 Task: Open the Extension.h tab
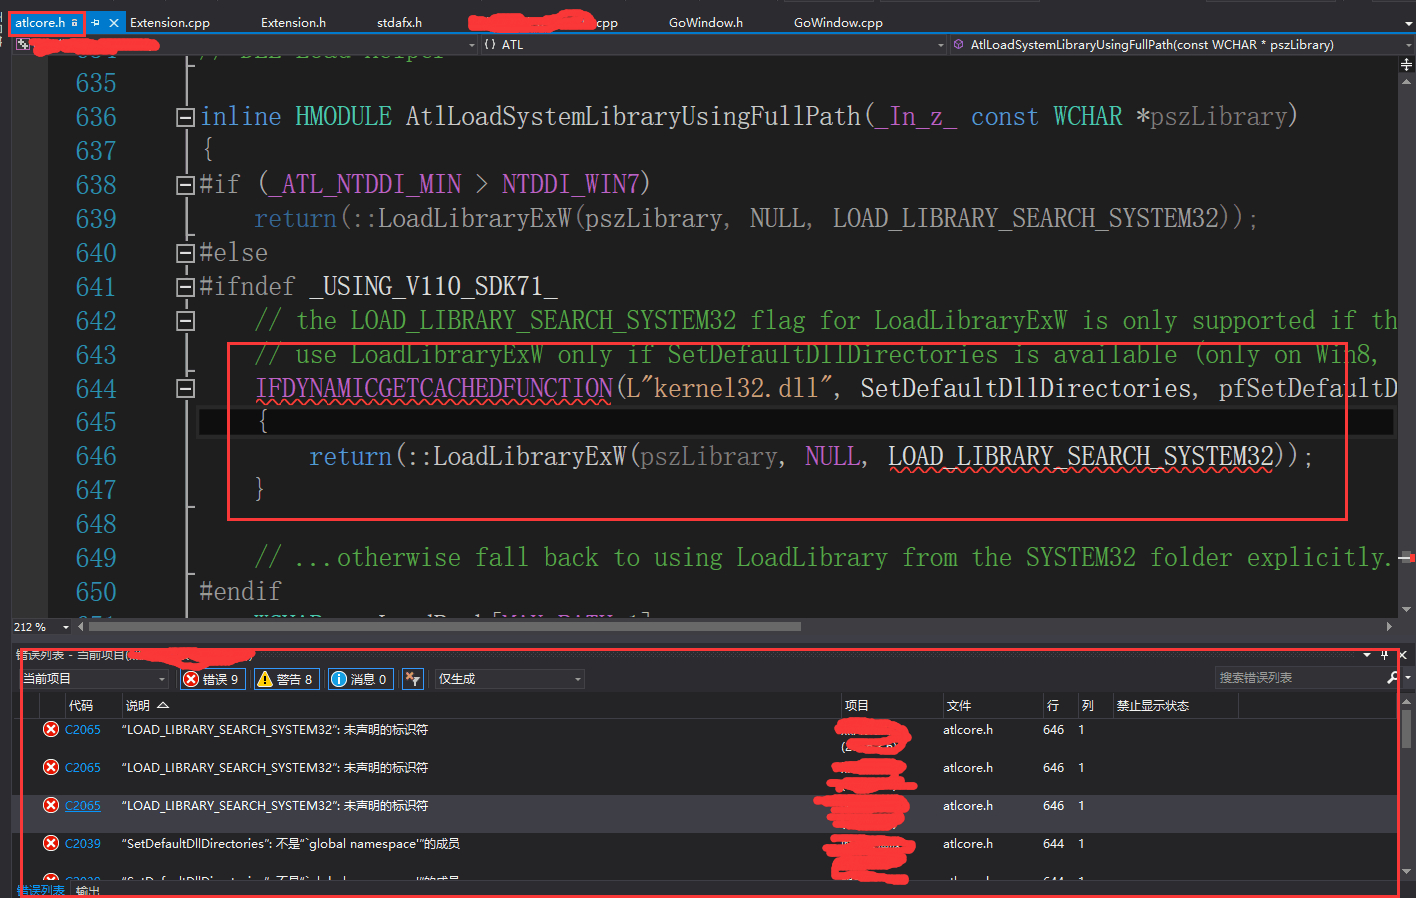[293, 22]
